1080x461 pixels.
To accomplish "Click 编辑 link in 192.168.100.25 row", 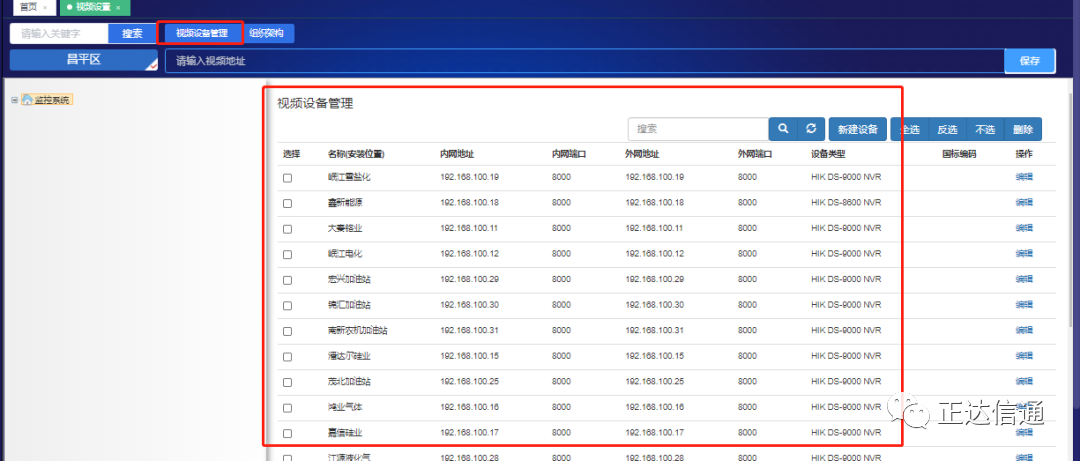I will 1024,382.
